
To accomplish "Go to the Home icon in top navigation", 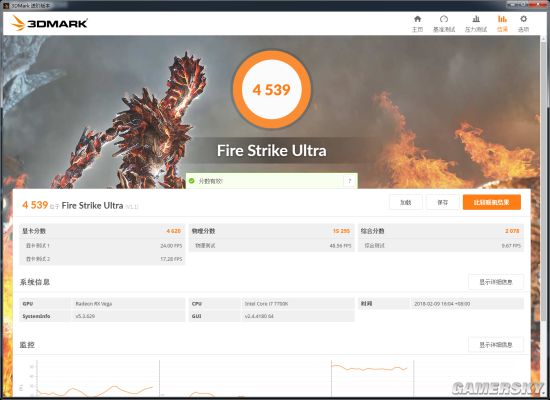I will click(x=417, y=24).
